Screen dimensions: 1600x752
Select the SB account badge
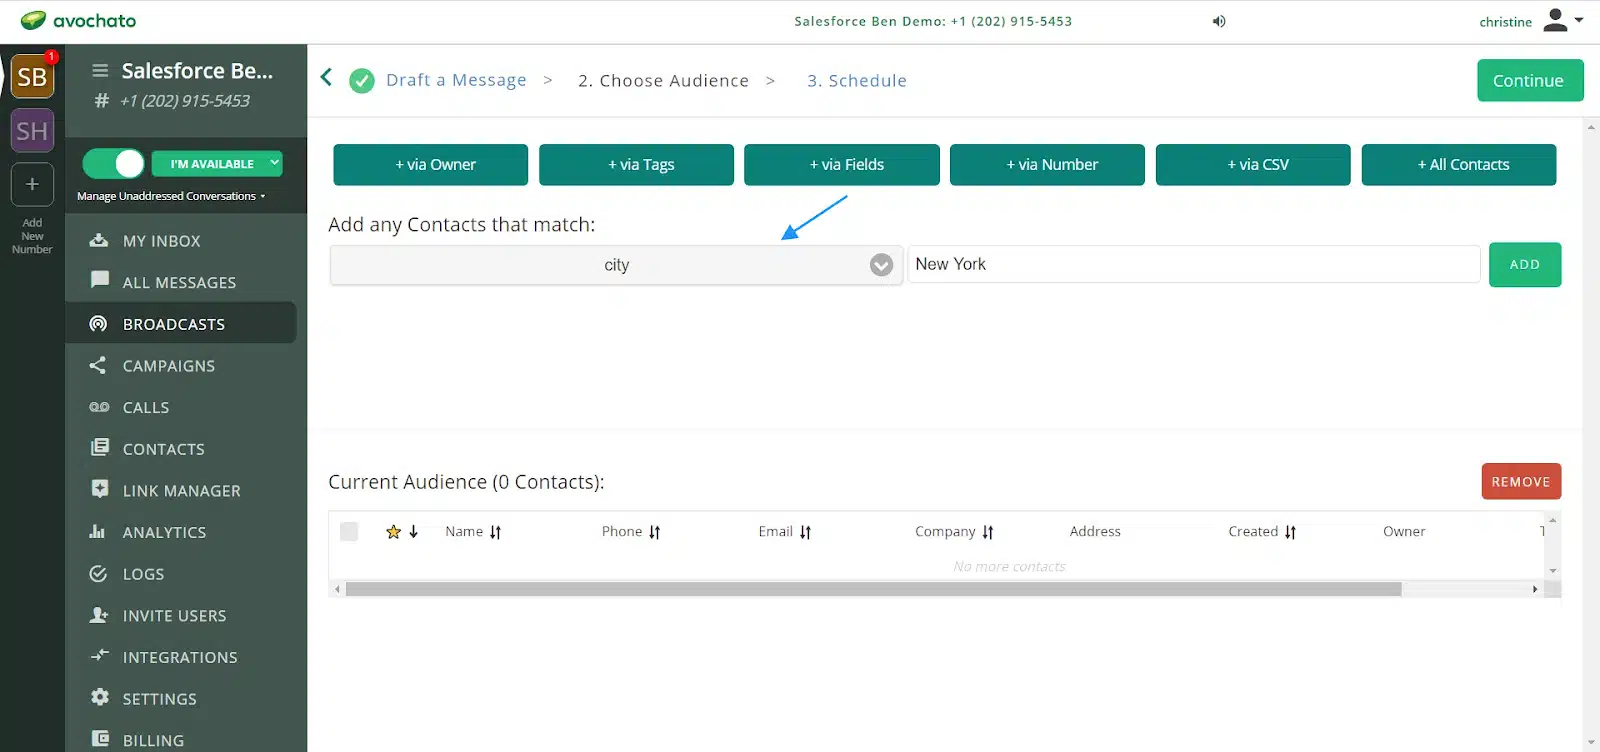(32, 77)
